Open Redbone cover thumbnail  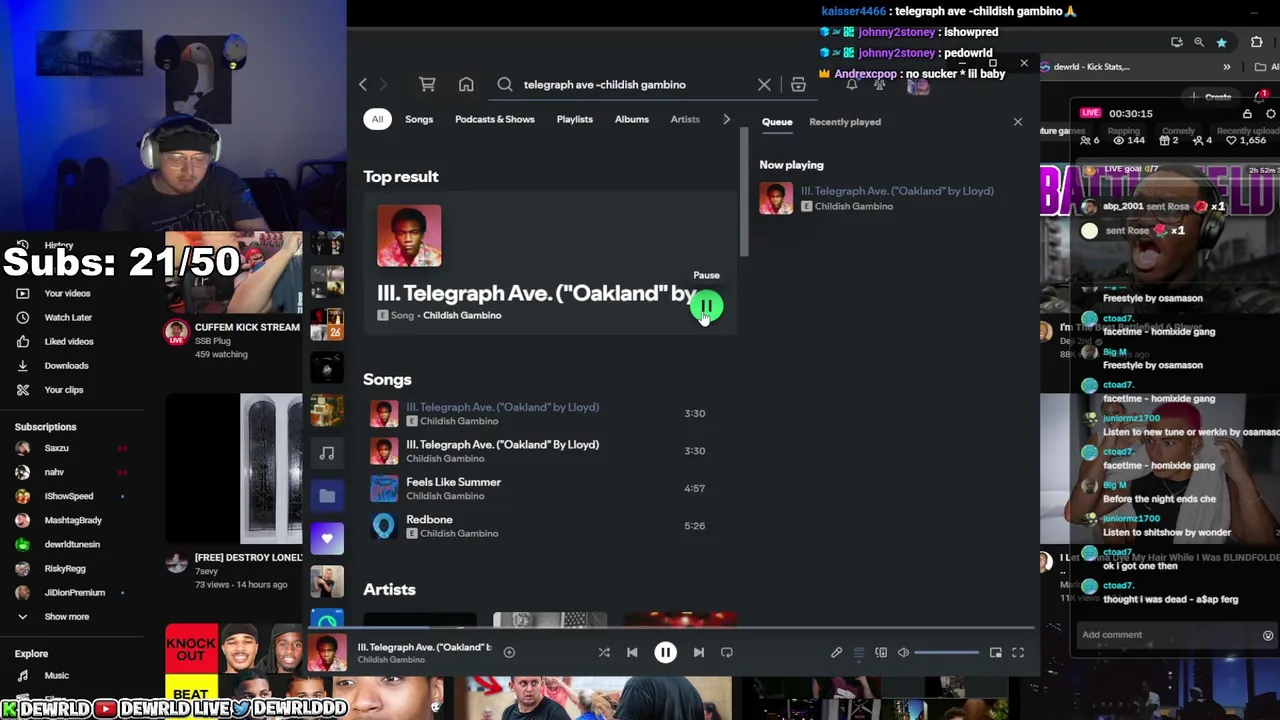pyautogui.click(x=384, y=526)
